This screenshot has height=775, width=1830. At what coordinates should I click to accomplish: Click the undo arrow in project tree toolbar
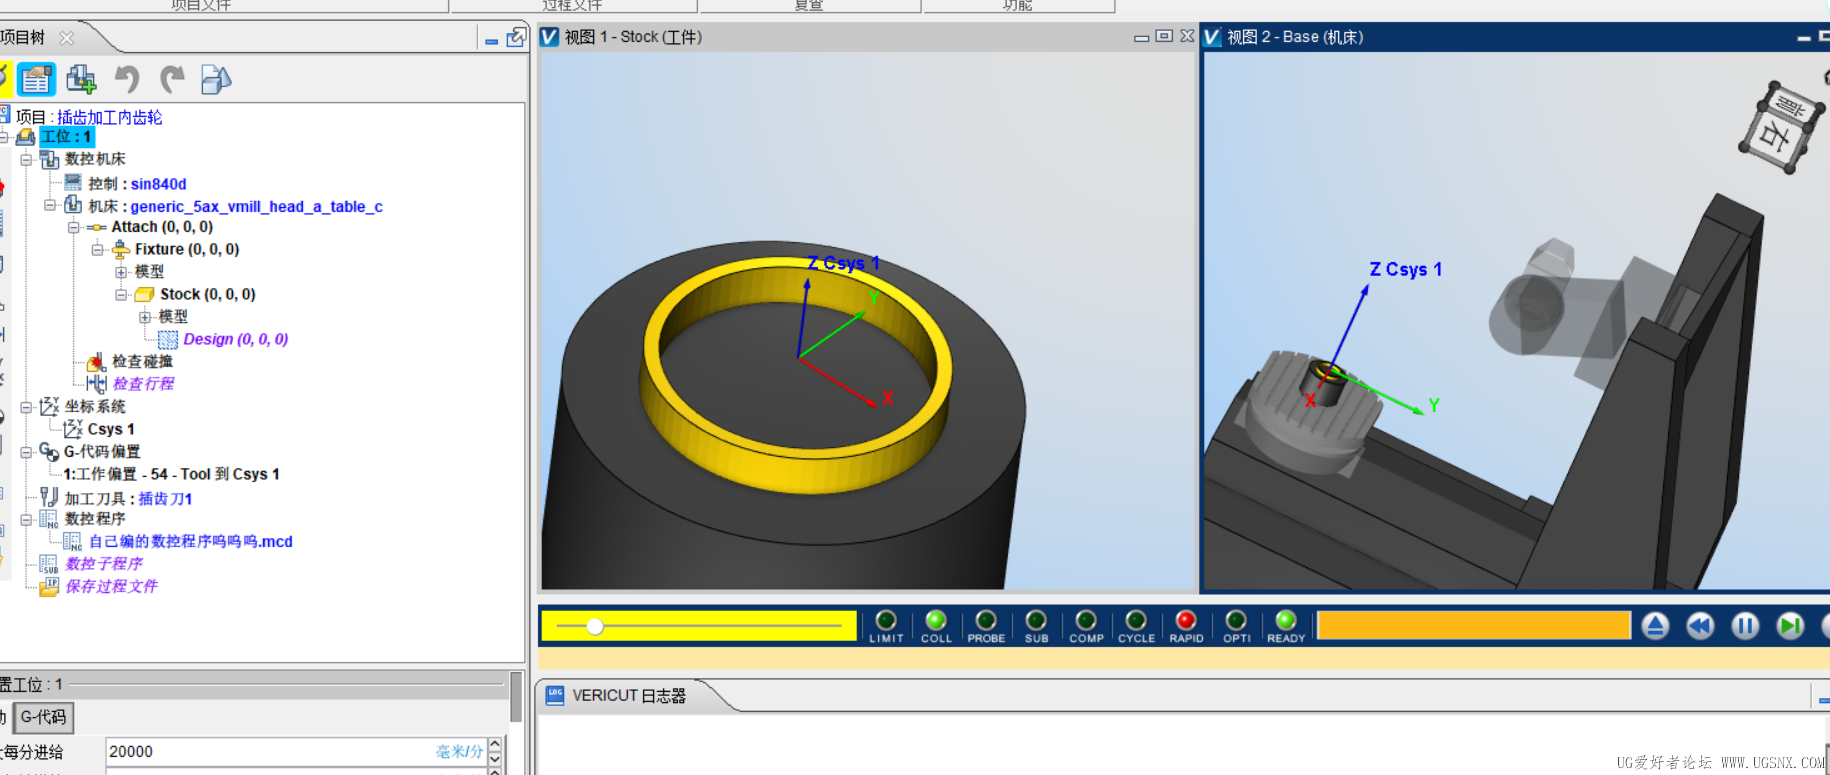tap(127, 79)
